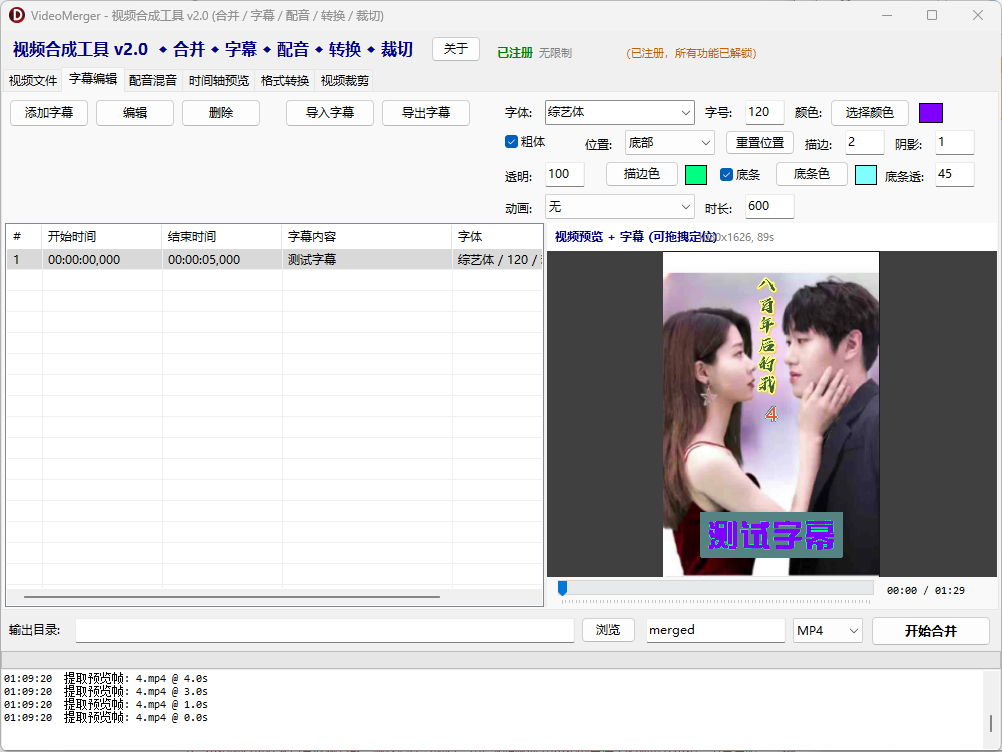Click the 输出目录 output path field
This screenshot has height=752, width=1002.
(x=325, y=630)
